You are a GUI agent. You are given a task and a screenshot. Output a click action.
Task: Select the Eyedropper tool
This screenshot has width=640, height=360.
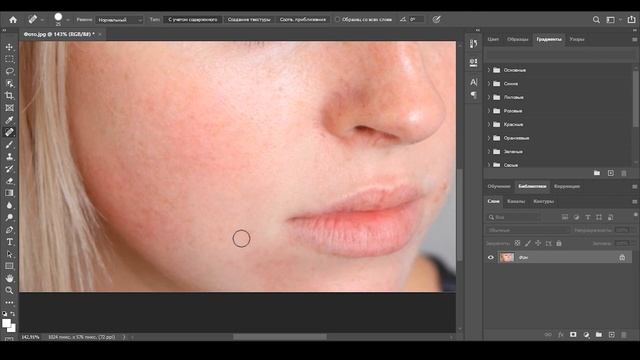point(9,120)
